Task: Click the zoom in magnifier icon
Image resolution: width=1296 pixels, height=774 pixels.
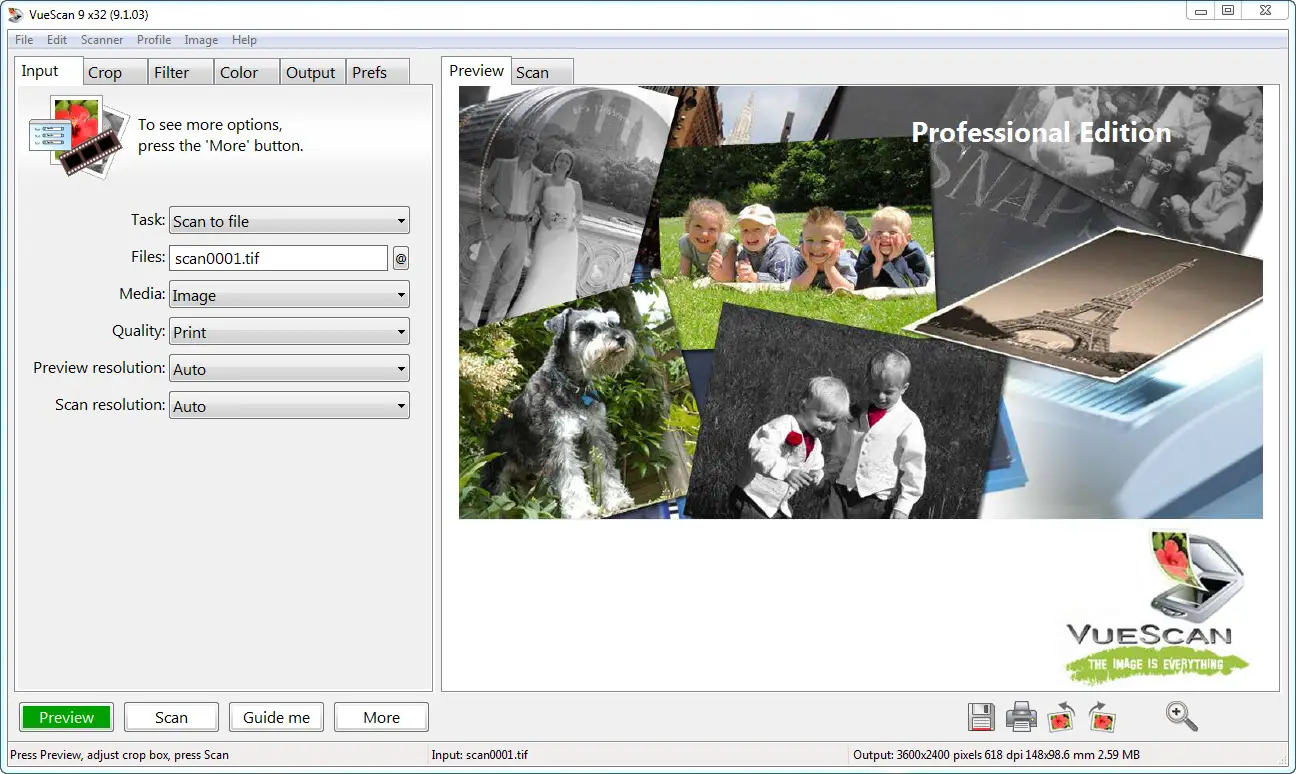Action: (1181, 716)
